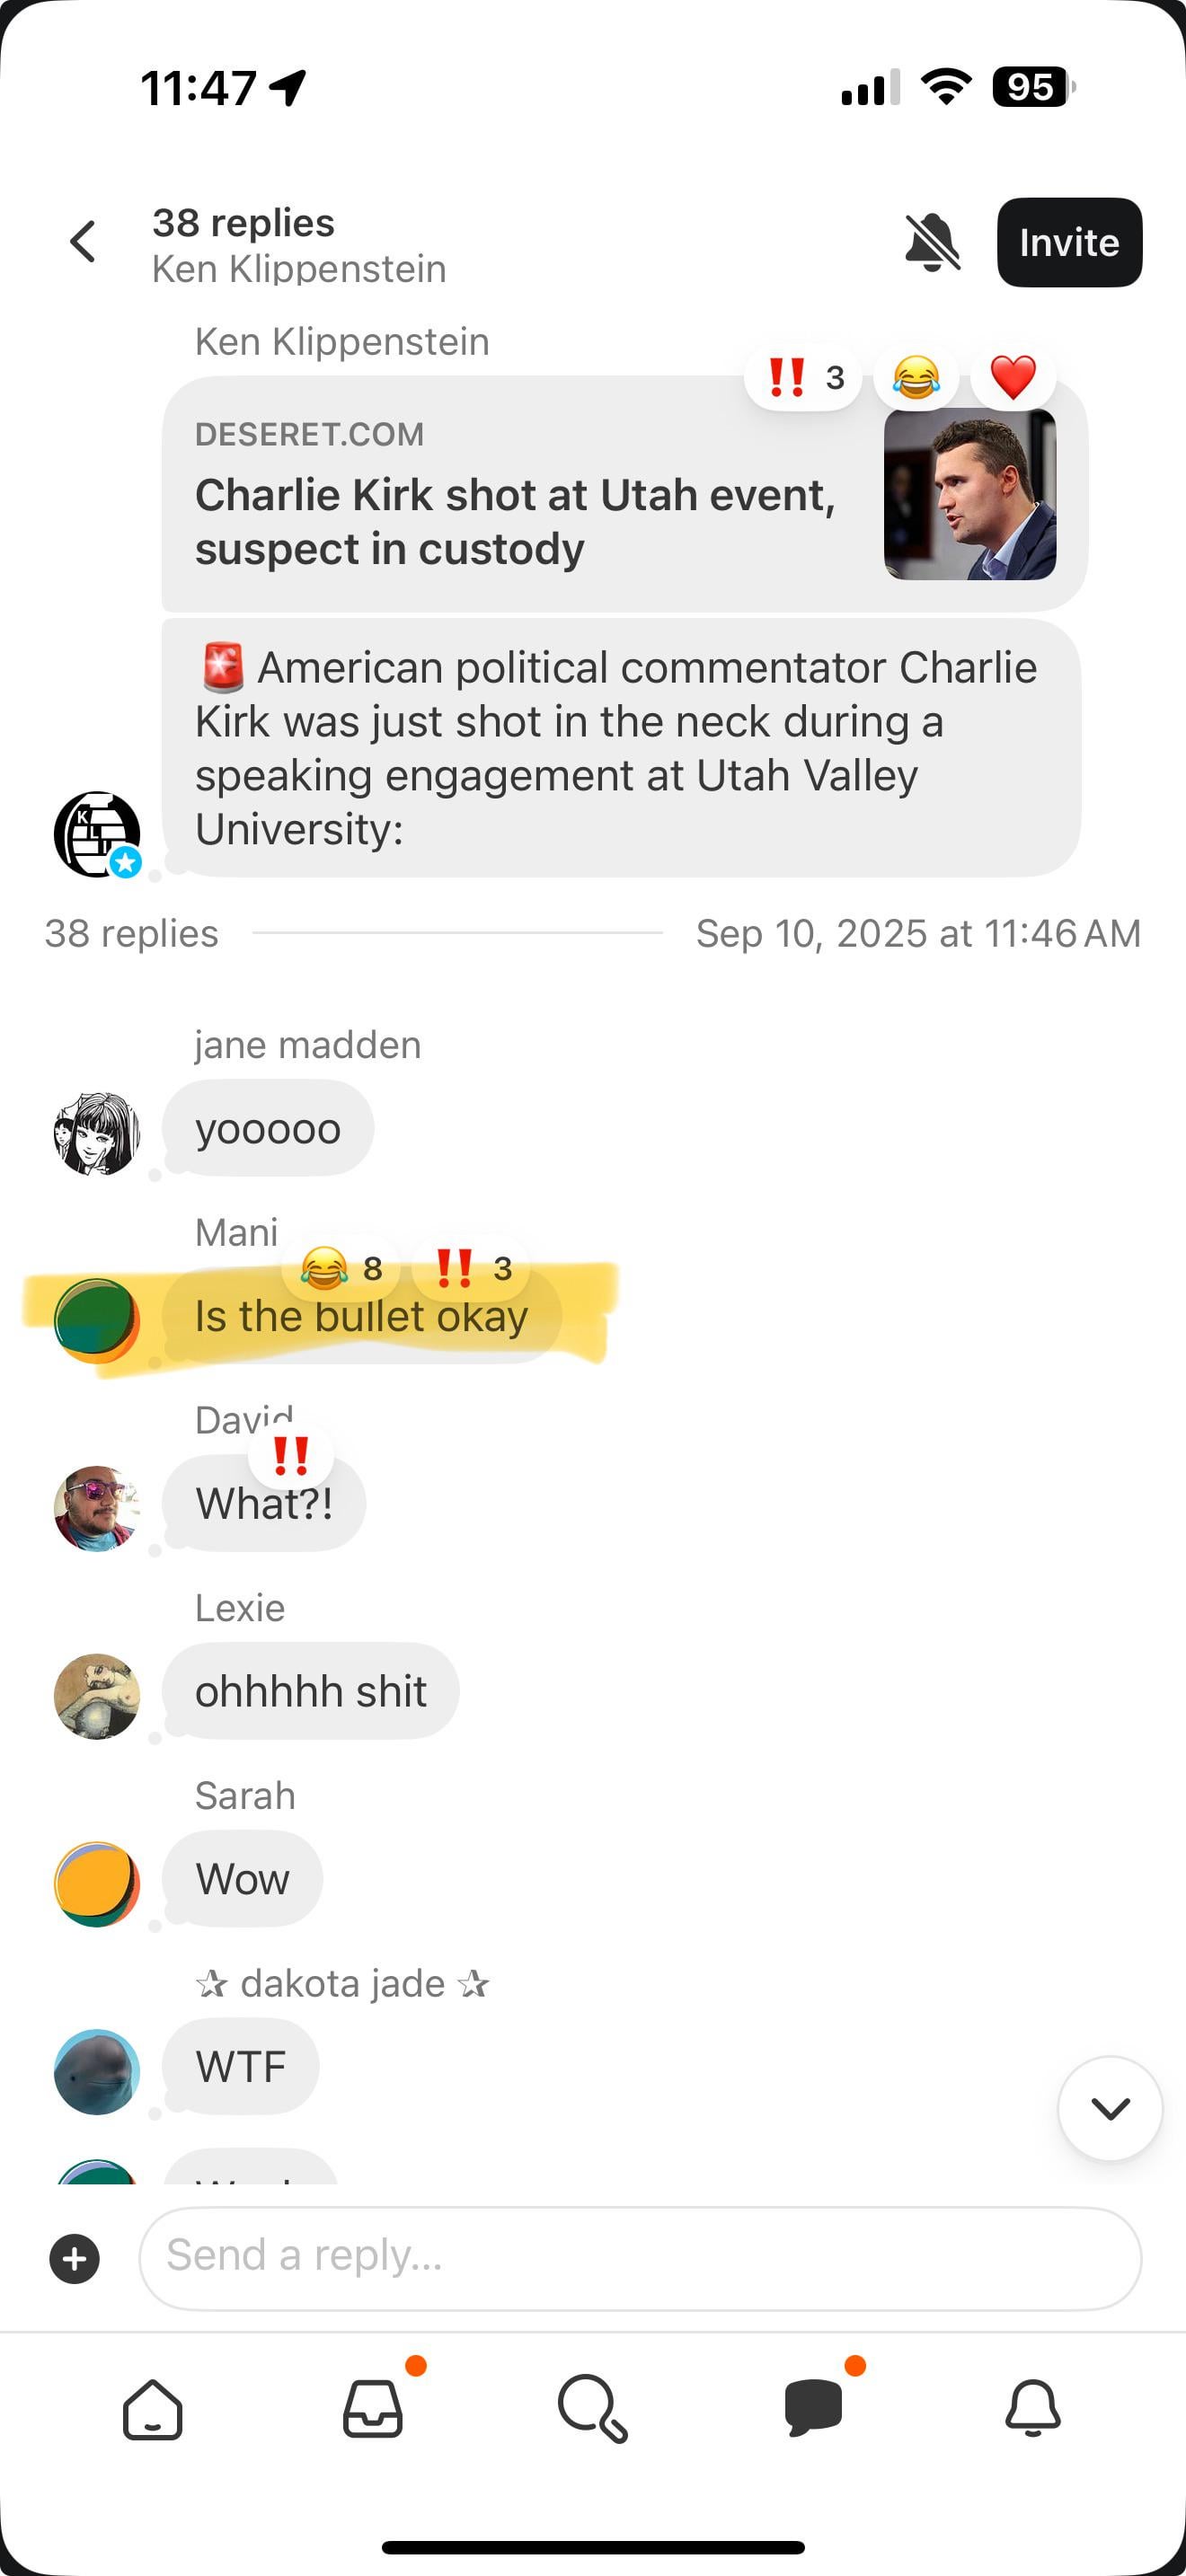Image resolution: width=1186 pixels, height=2576 pixels.
Task: Open Ken Klippenstein's profile avatar
Action: [x=97, y=834]
